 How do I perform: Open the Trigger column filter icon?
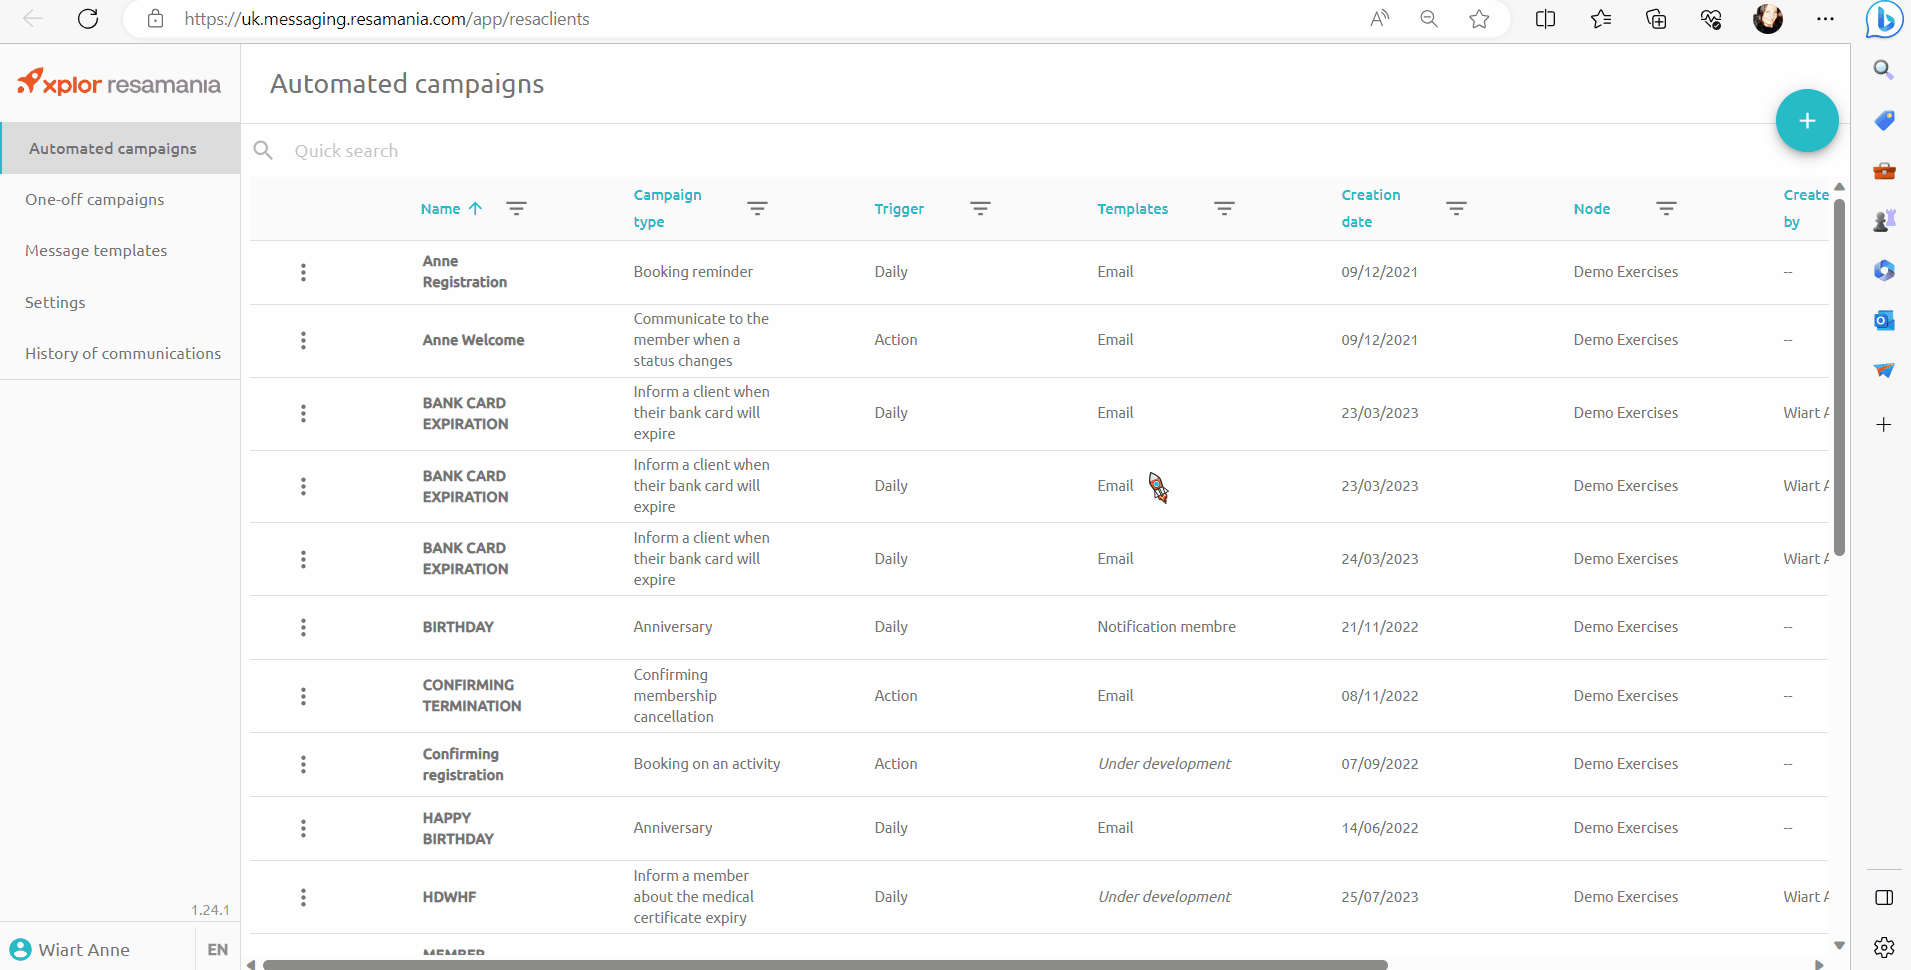(980, 208)
